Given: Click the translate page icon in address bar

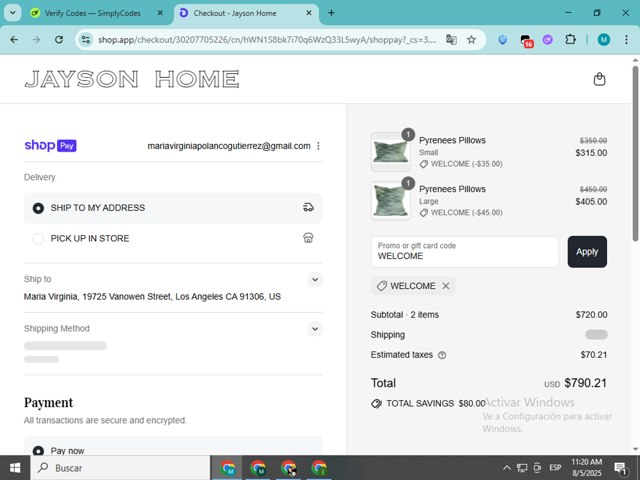Looking at the screenshot, I should 451,40.
